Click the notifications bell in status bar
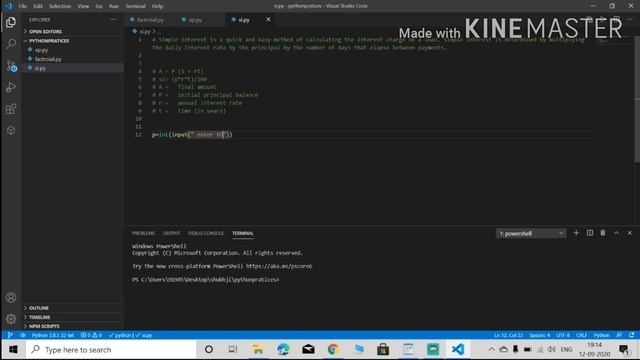The width and height of the screenshot is (640, 360). pyautogui.click(x=631, y=335)
